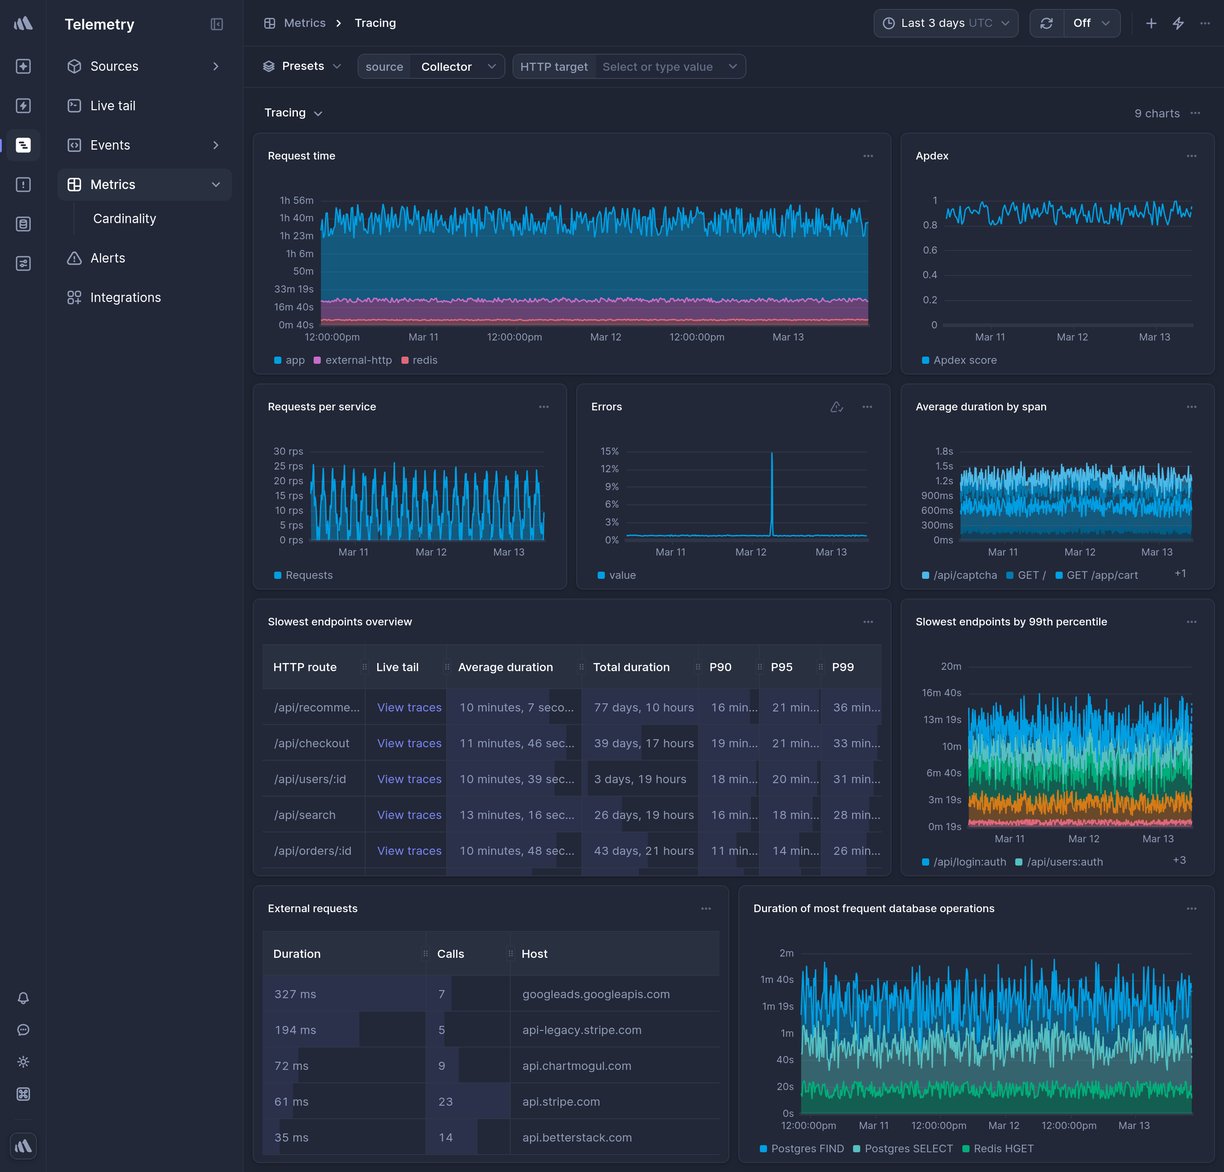
Task: Click the alert bell icon on the Errors chart
Action: 836,406
